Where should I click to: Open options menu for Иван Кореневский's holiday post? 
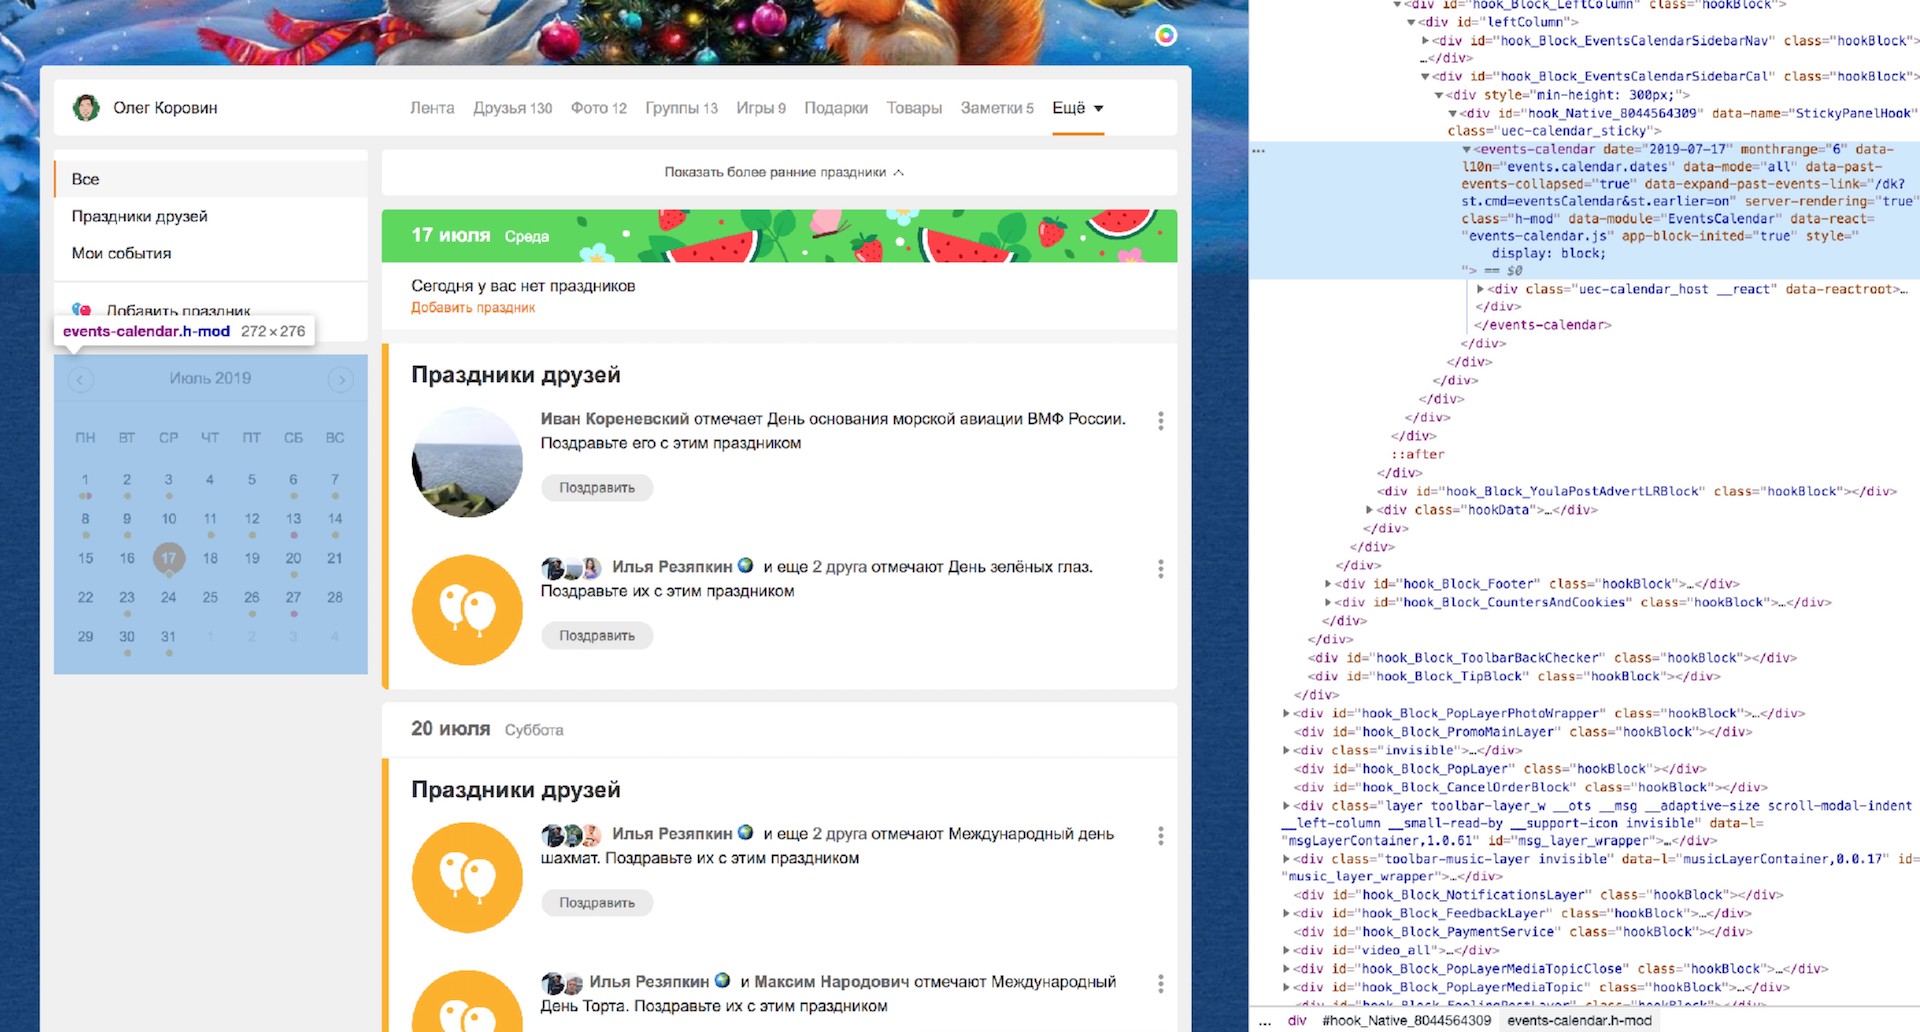click(1160, 421)
